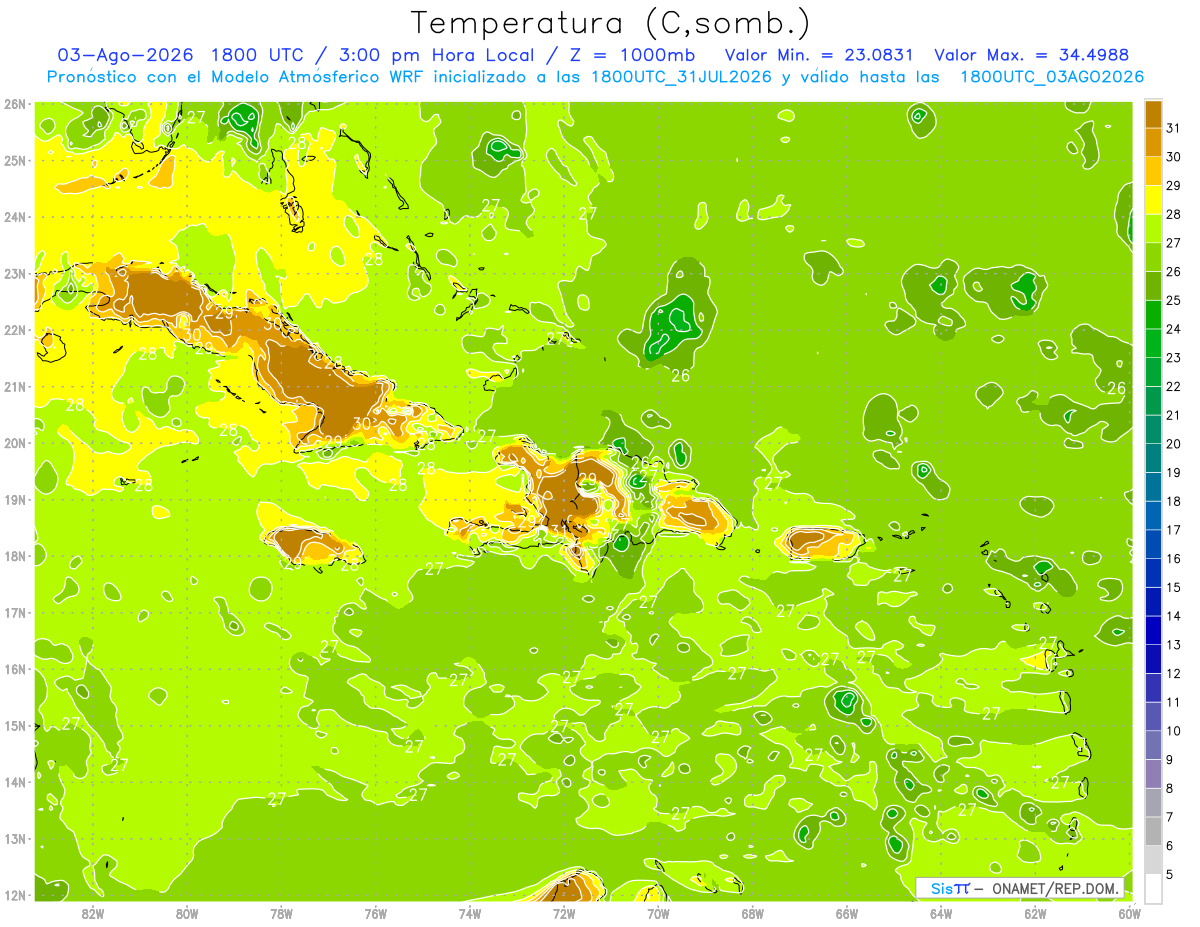This screenshot has width=1200, height=927.
Task: Click the "23N" latitude axis label
Action: pyautogui.click(x=15, y=273)
